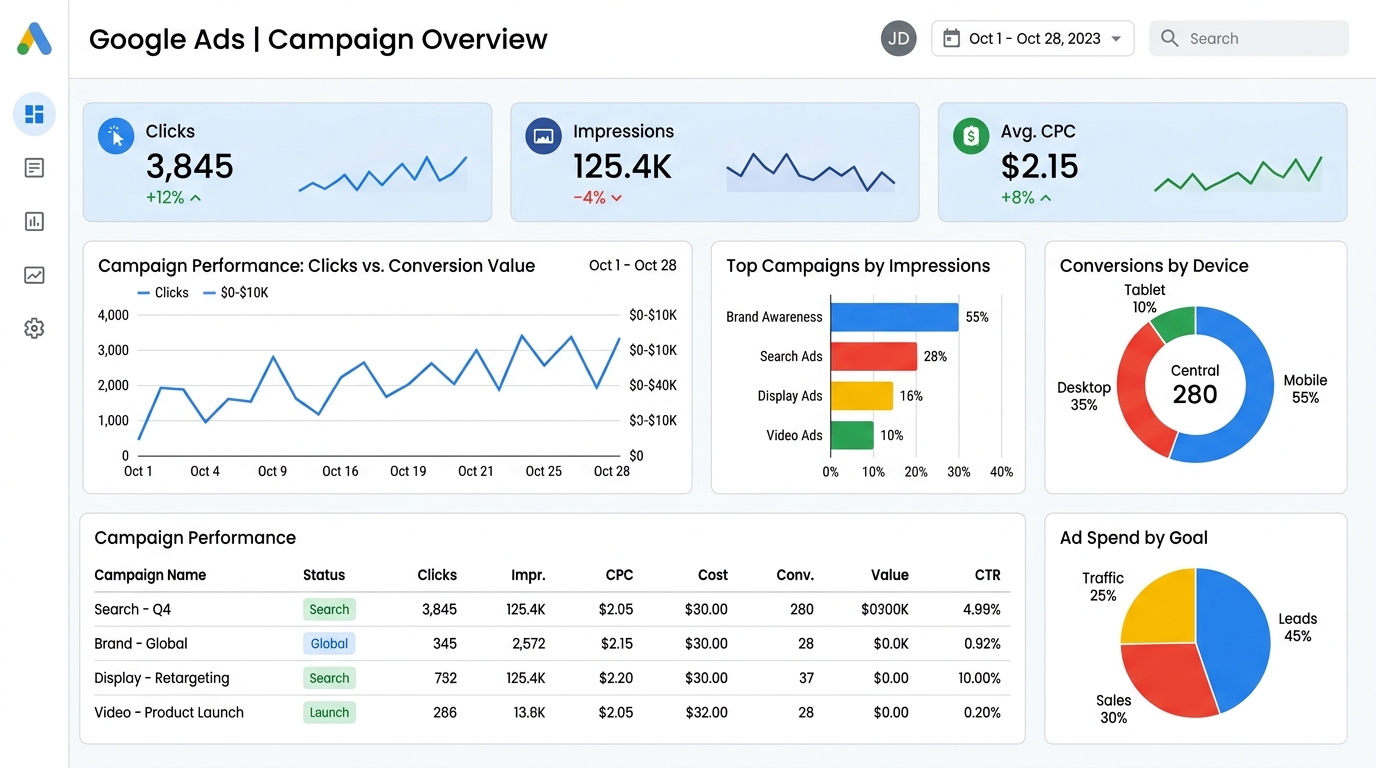Sort by Cost column header
Screen dimensions: 1376x768
(x=713, y=575)
